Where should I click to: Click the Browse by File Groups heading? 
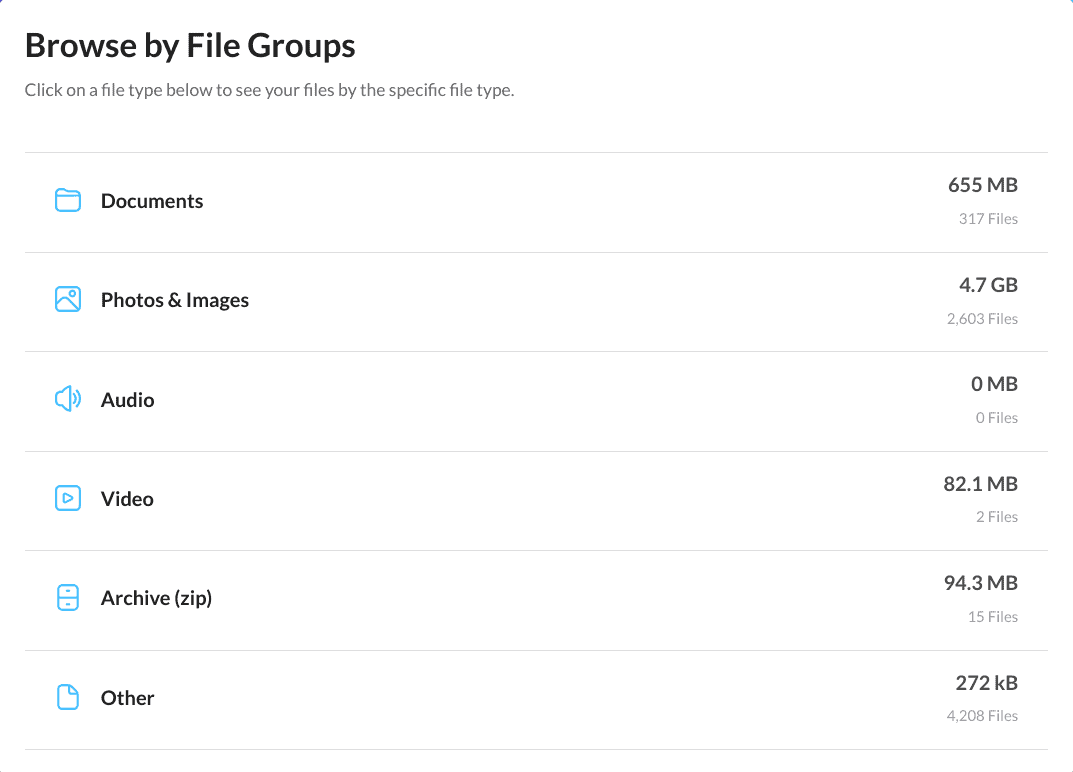coord(190,45)
